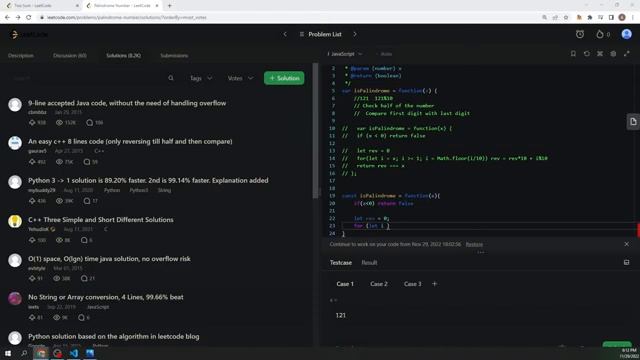Comments icon on 9-line Java solution

(x=89, y=122)
